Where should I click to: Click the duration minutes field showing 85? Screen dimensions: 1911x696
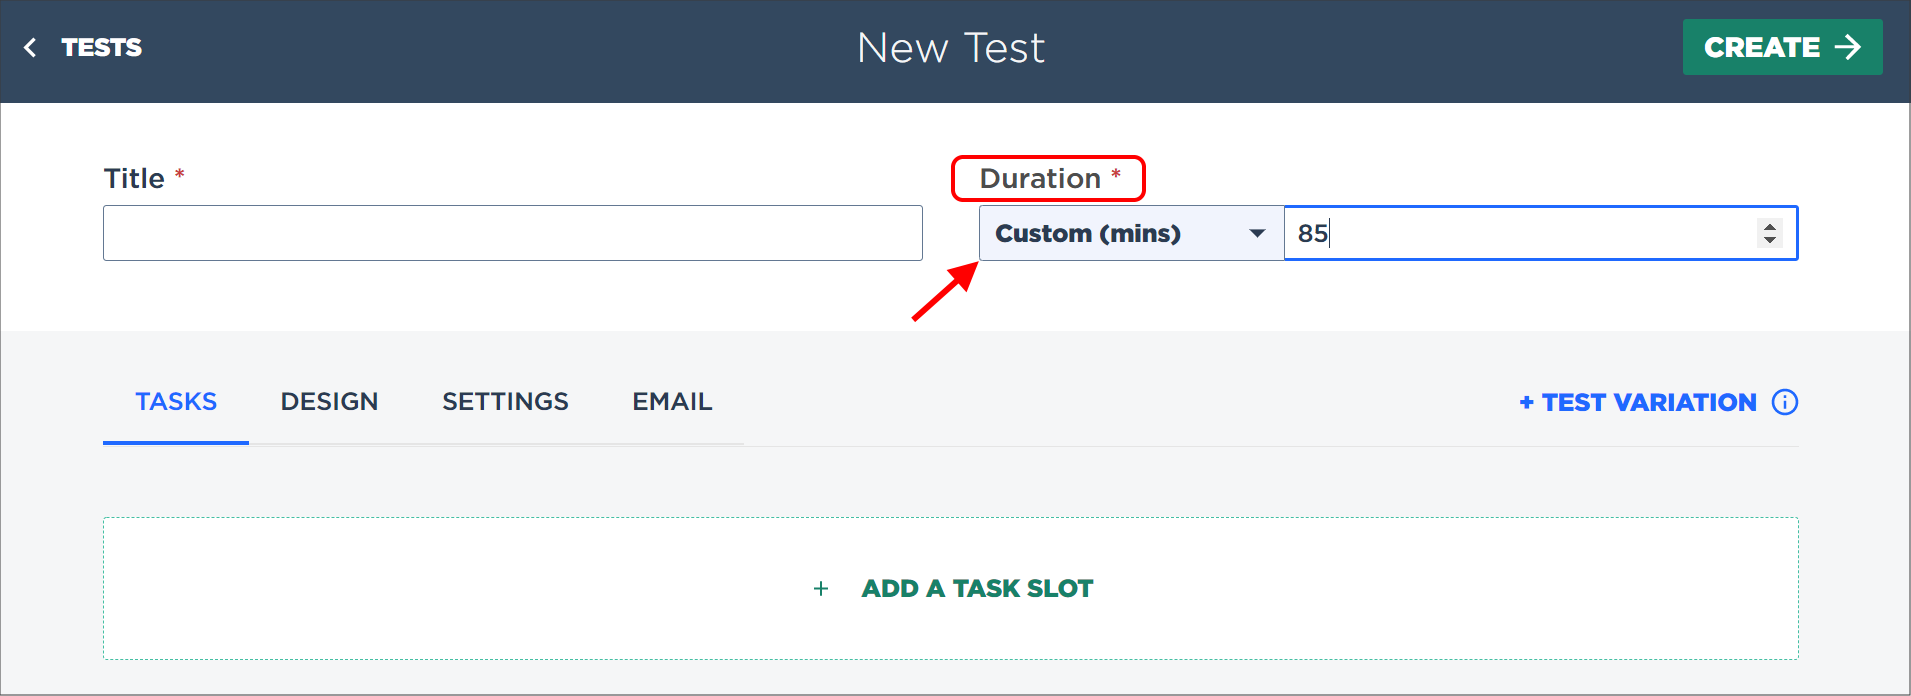point(1541,233)
